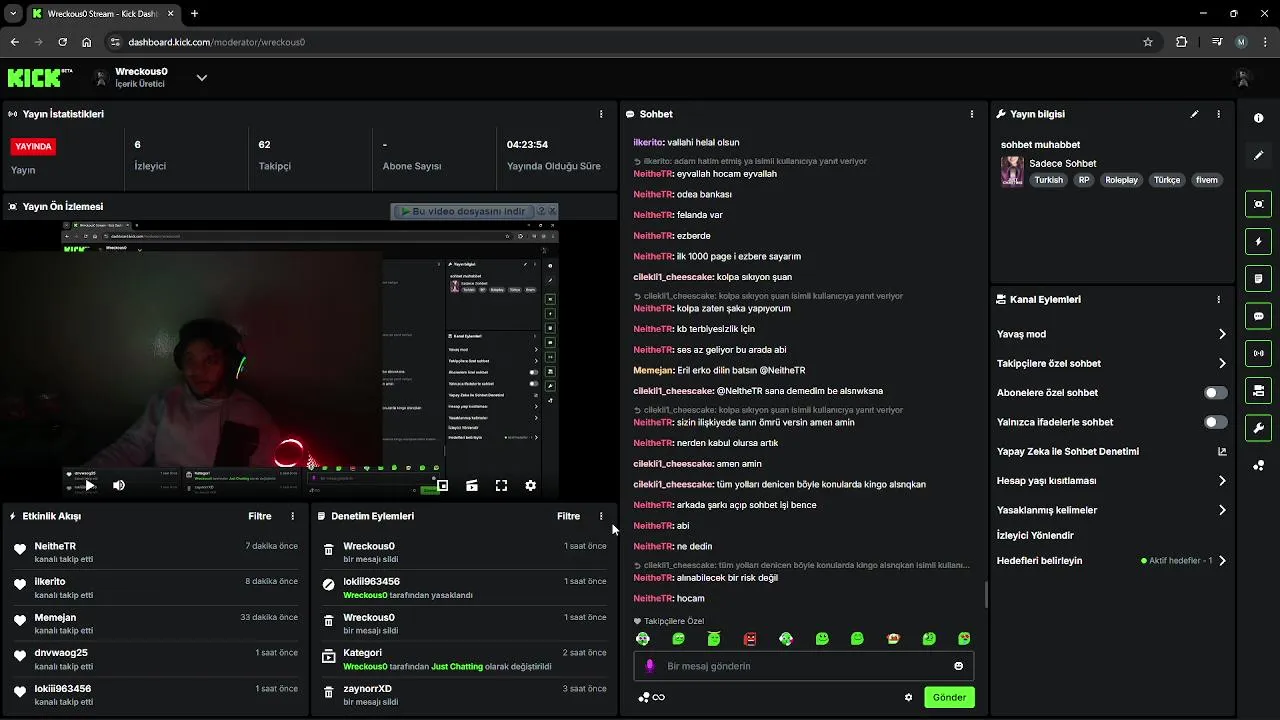Open Etkinlik Akışı options menu
This screenshot has height=720, width=1280.
pyautogui.click(x=293, y=516)
